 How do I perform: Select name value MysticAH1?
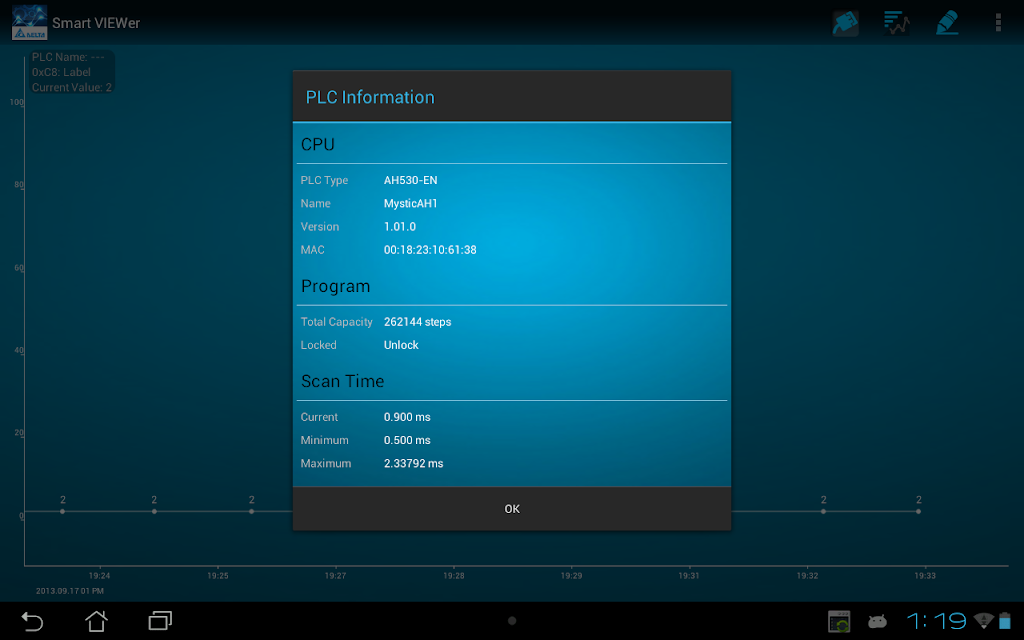click(x=410, y=204)
